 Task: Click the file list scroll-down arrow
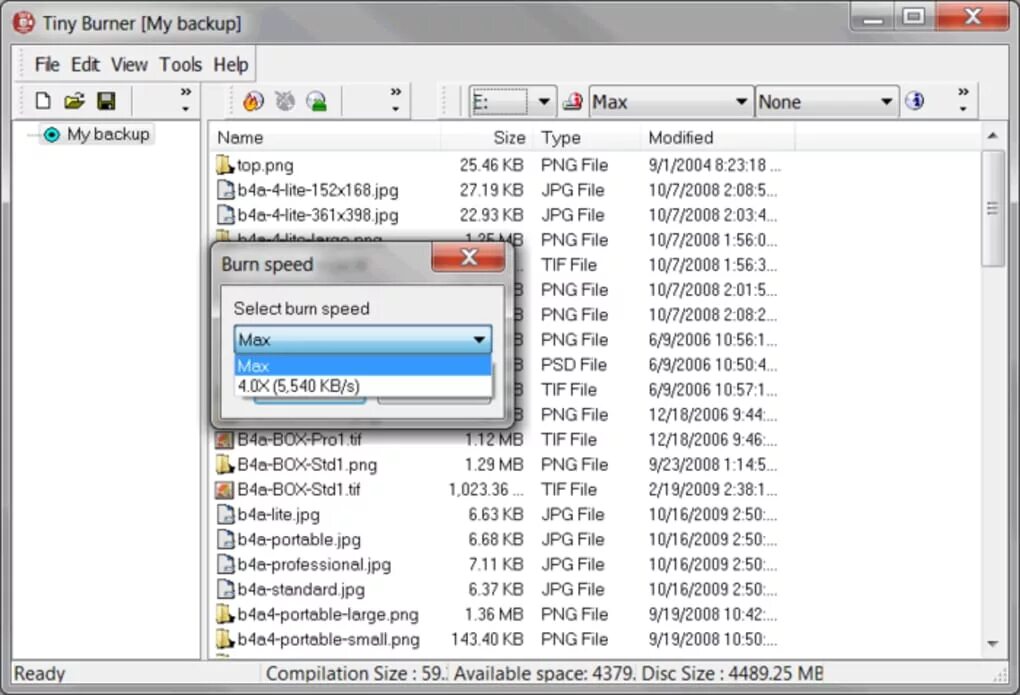click(x=992, y=644)
